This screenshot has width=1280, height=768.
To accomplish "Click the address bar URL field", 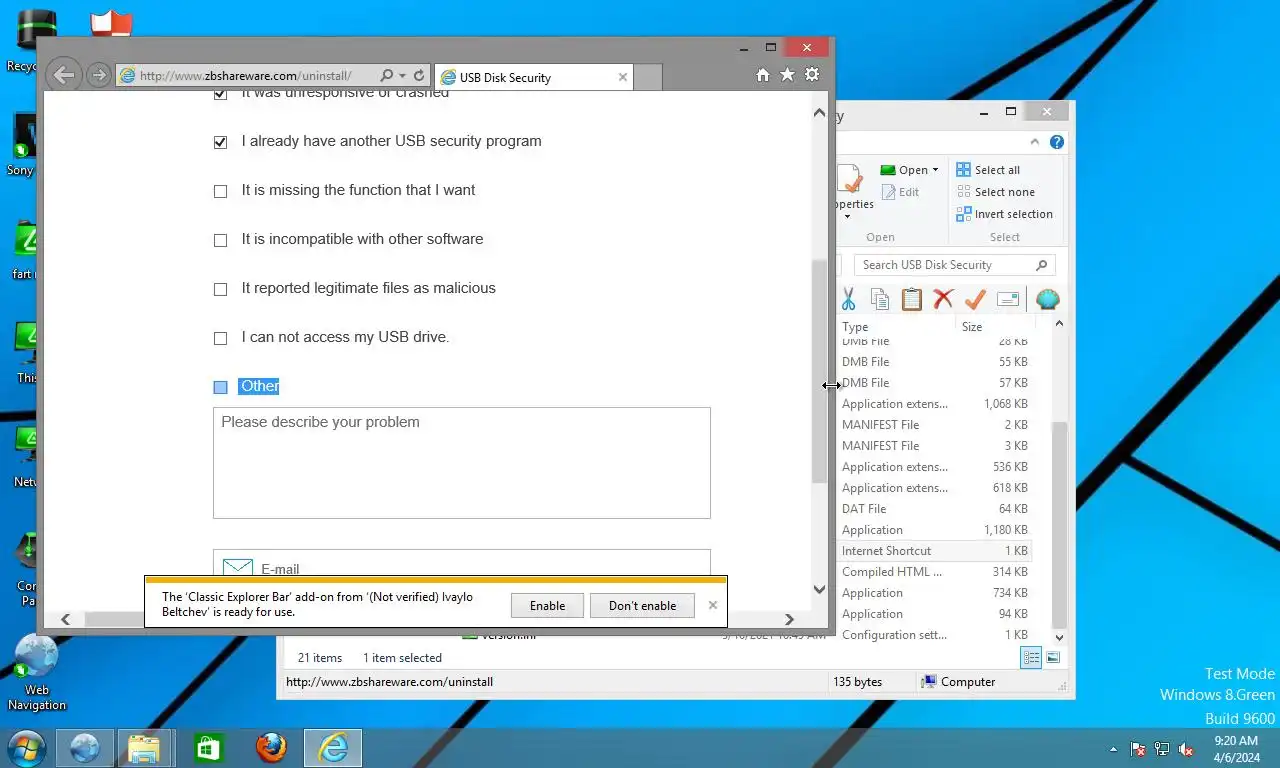I will pyautogui.click(x=245, y=75).
